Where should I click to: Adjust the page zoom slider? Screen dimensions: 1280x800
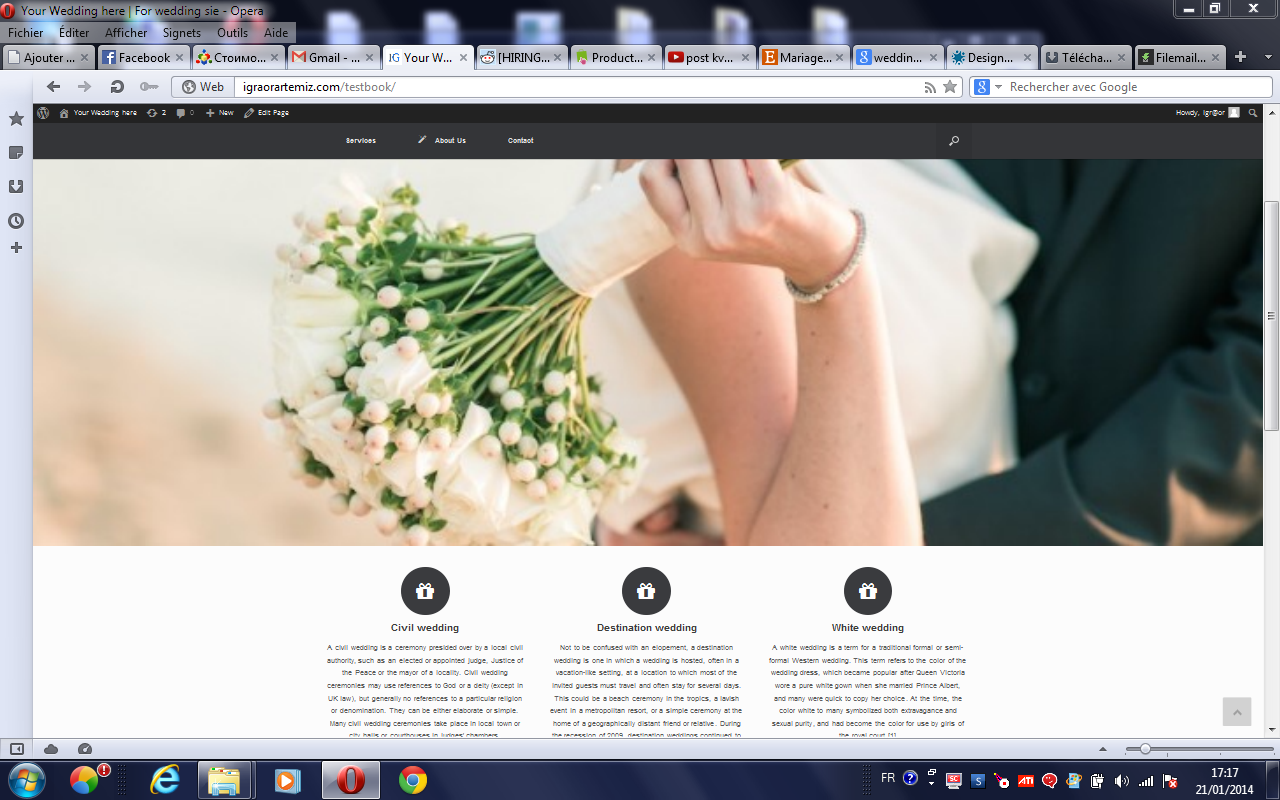tap(1145, 749)
